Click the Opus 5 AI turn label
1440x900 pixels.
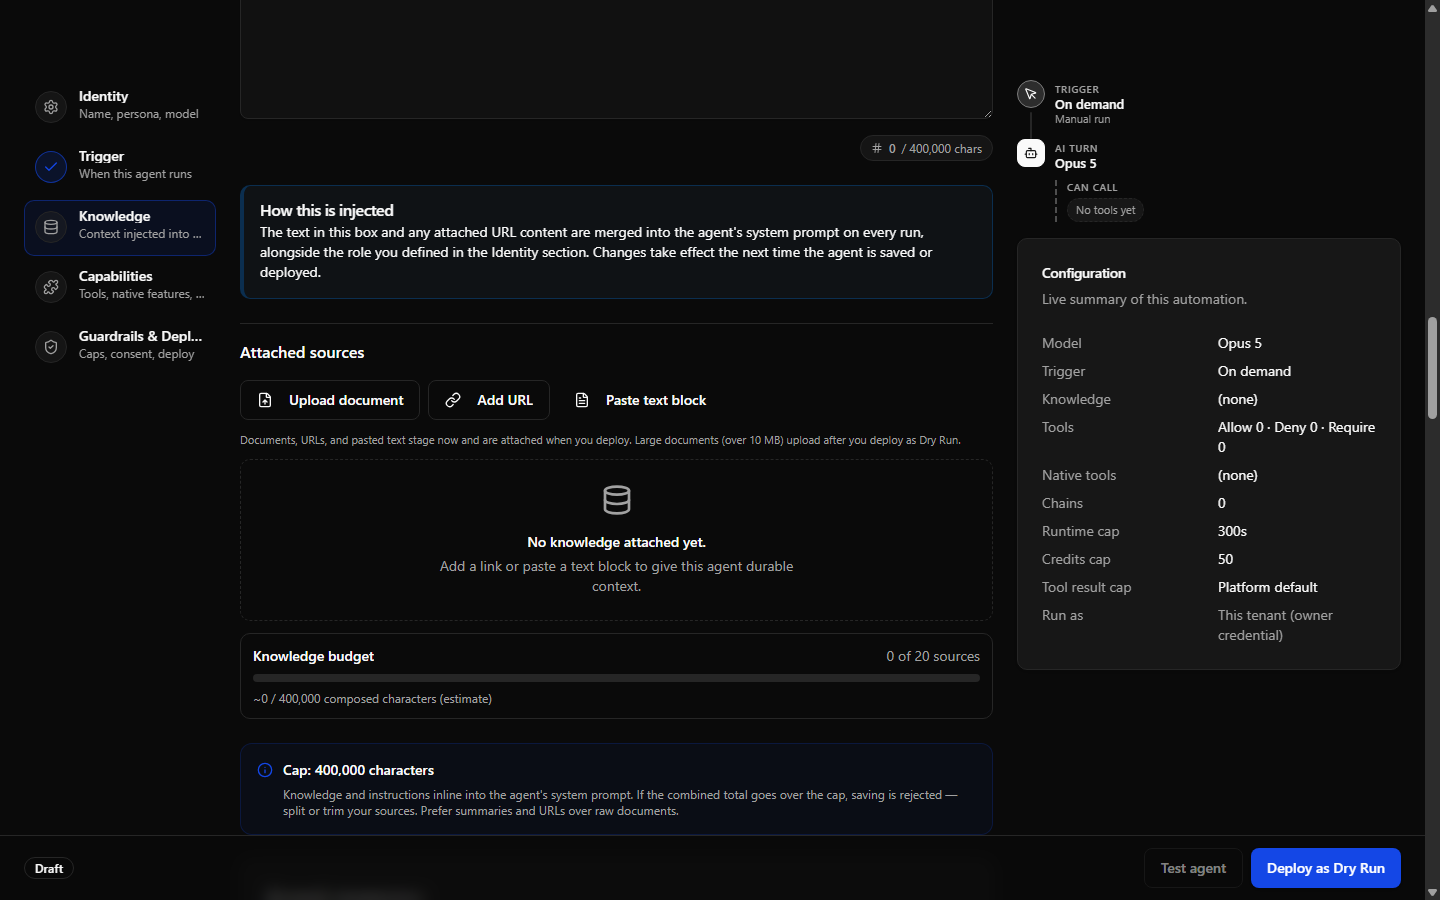(x=1076, y=163)
